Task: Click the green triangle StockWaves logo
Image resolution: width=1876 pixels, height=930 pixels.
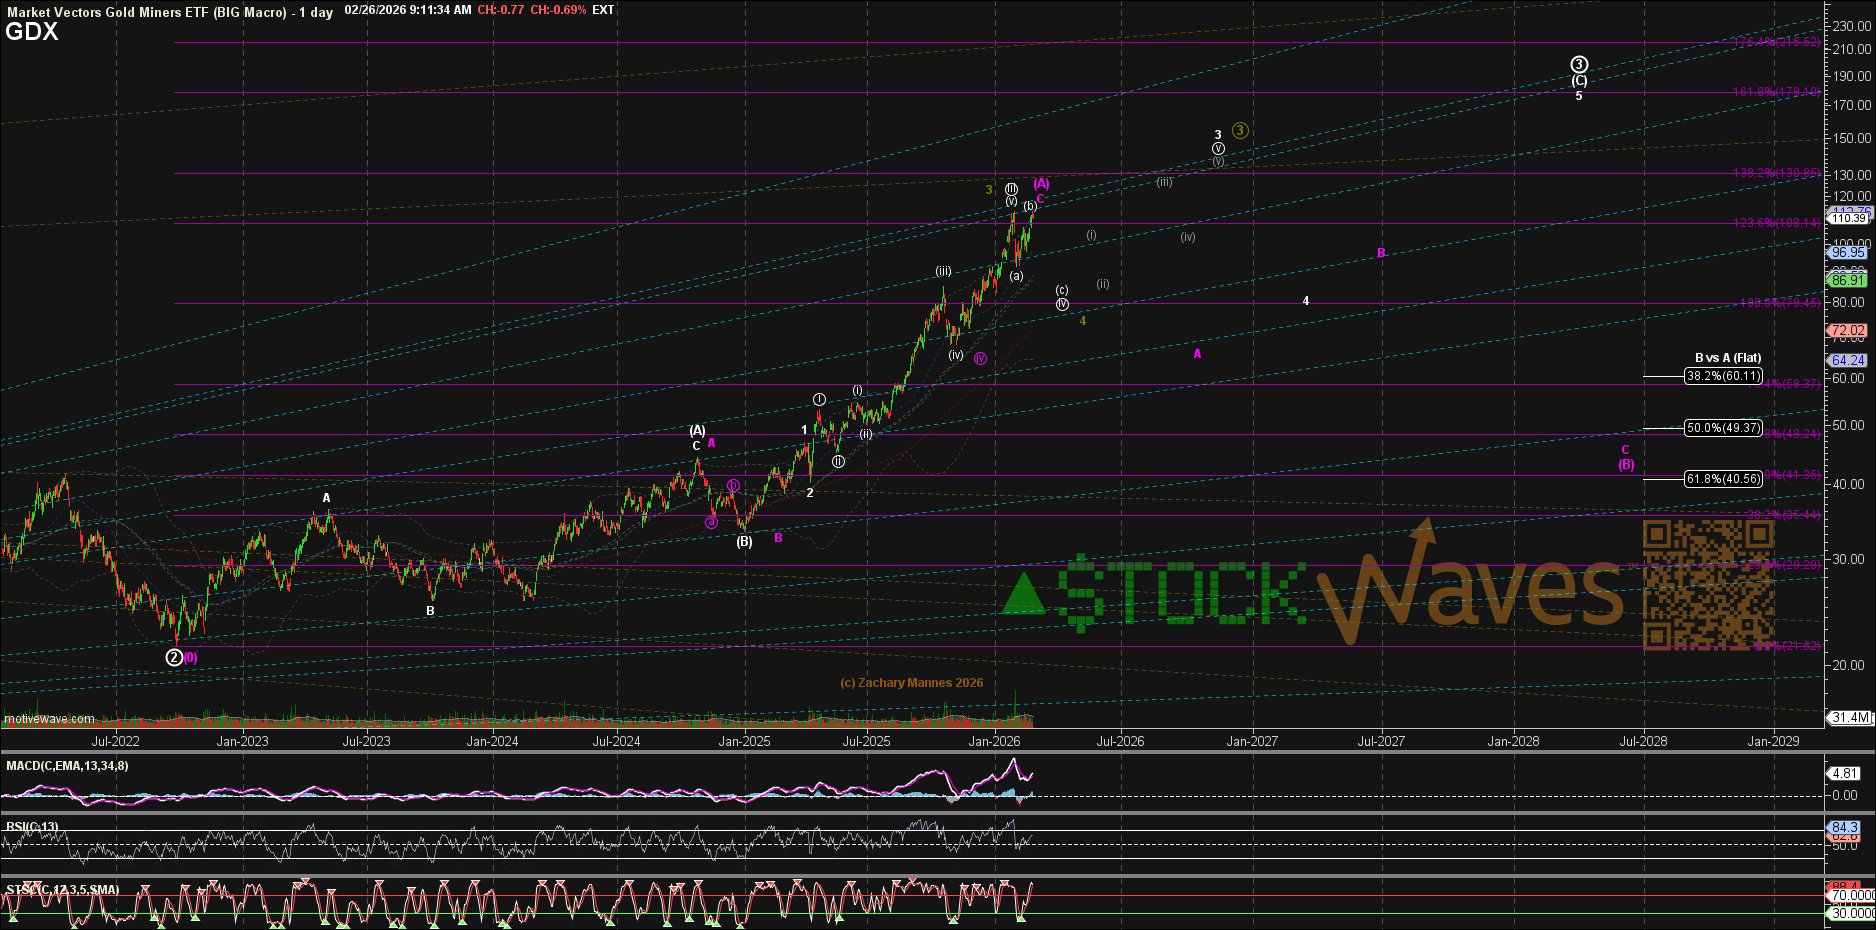Action: [1023, 594]
